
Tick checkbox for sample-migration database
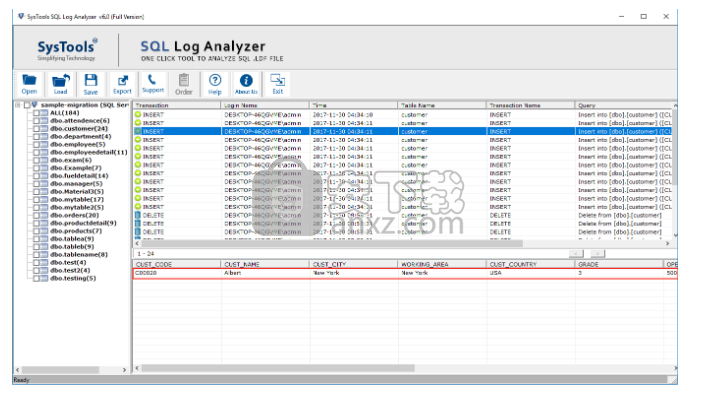click(x=27, y=105)
